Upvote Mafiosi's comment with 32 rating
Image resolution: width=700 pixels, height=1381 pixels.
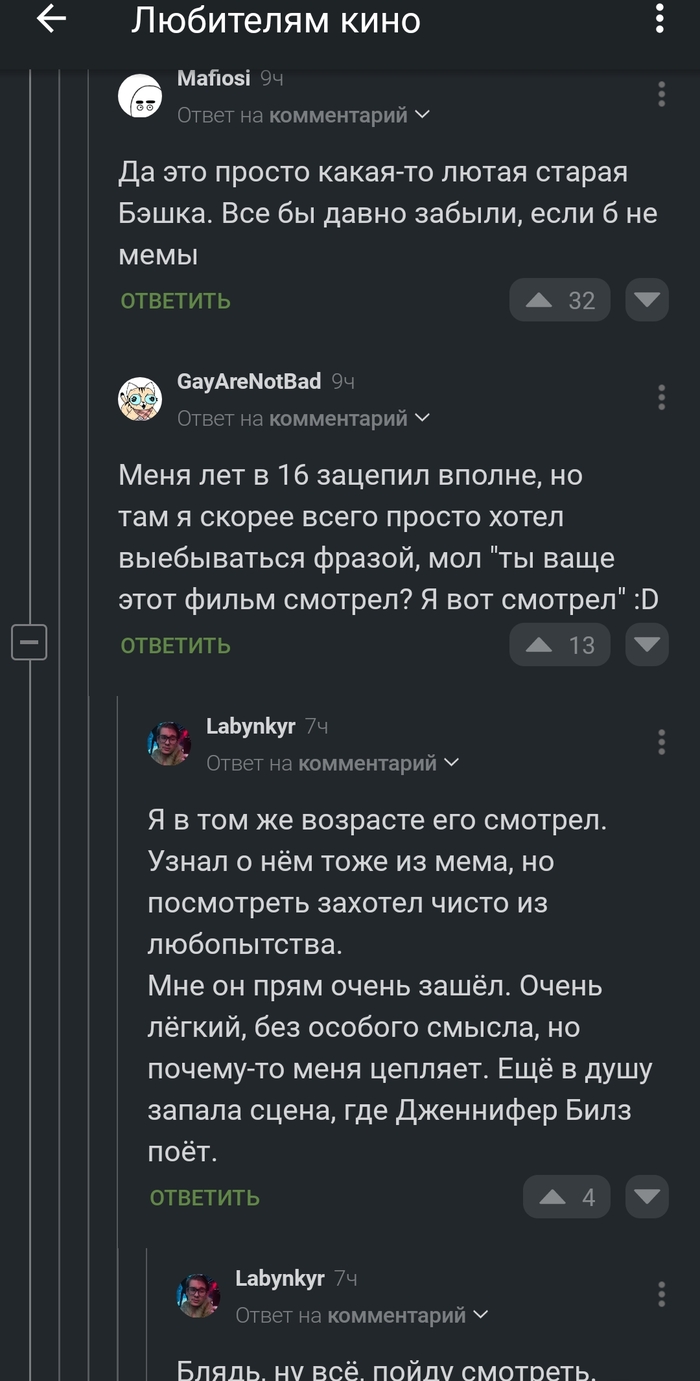point(540,300)
